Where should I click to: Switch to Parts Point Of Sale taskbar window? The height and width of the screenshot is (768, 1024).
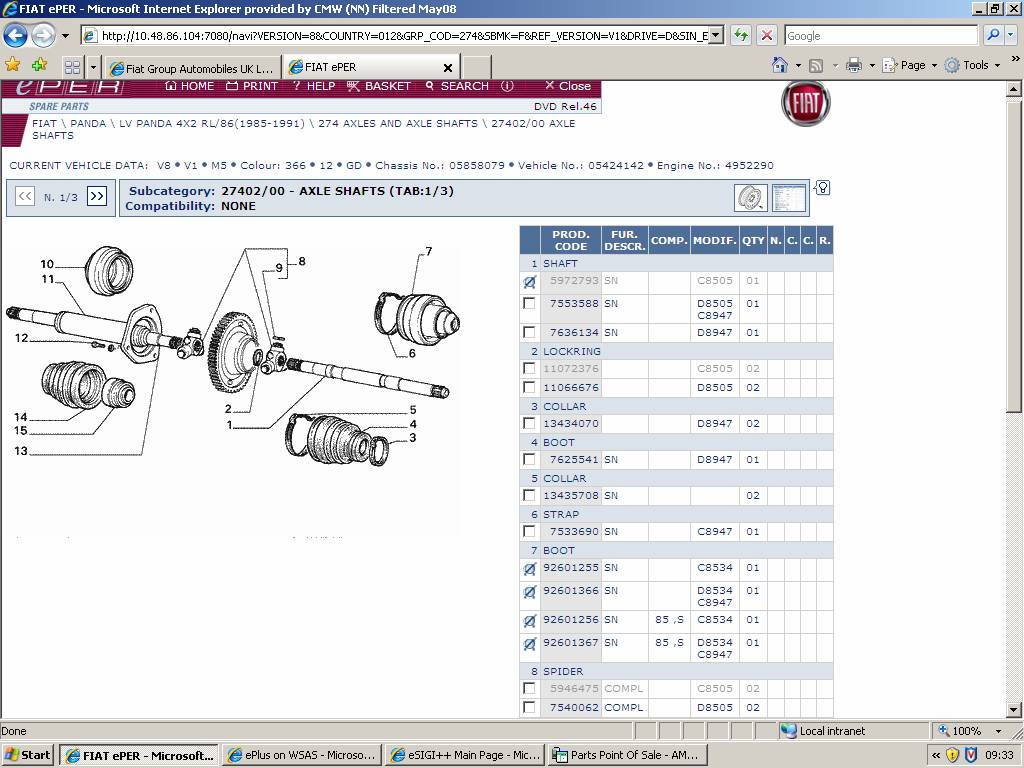click(x=626, y=755)
